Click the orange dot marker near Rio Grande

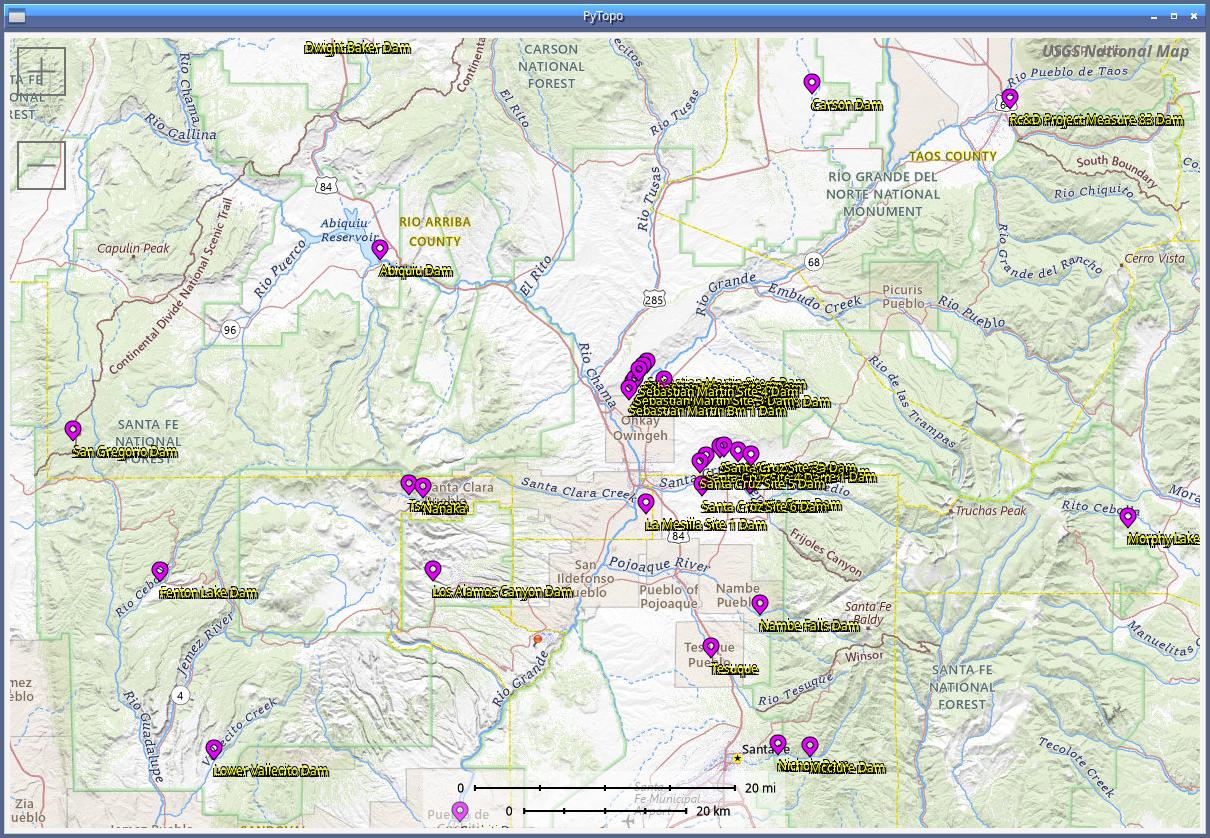[x=538, y=639]
